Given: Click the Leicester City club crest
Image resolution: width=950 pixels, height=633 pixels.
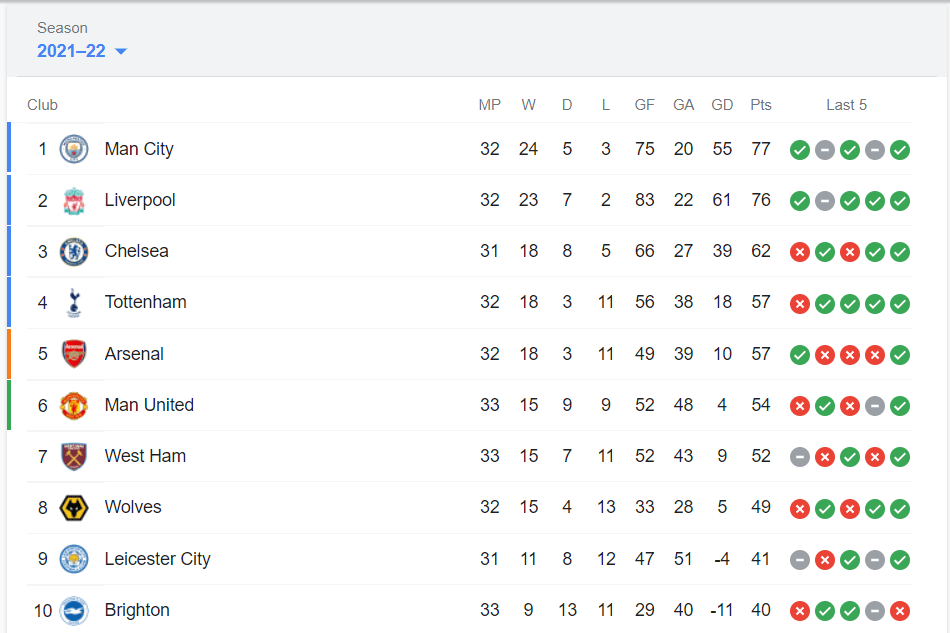Looking at the screenshot, I should [x=74, y=559].
